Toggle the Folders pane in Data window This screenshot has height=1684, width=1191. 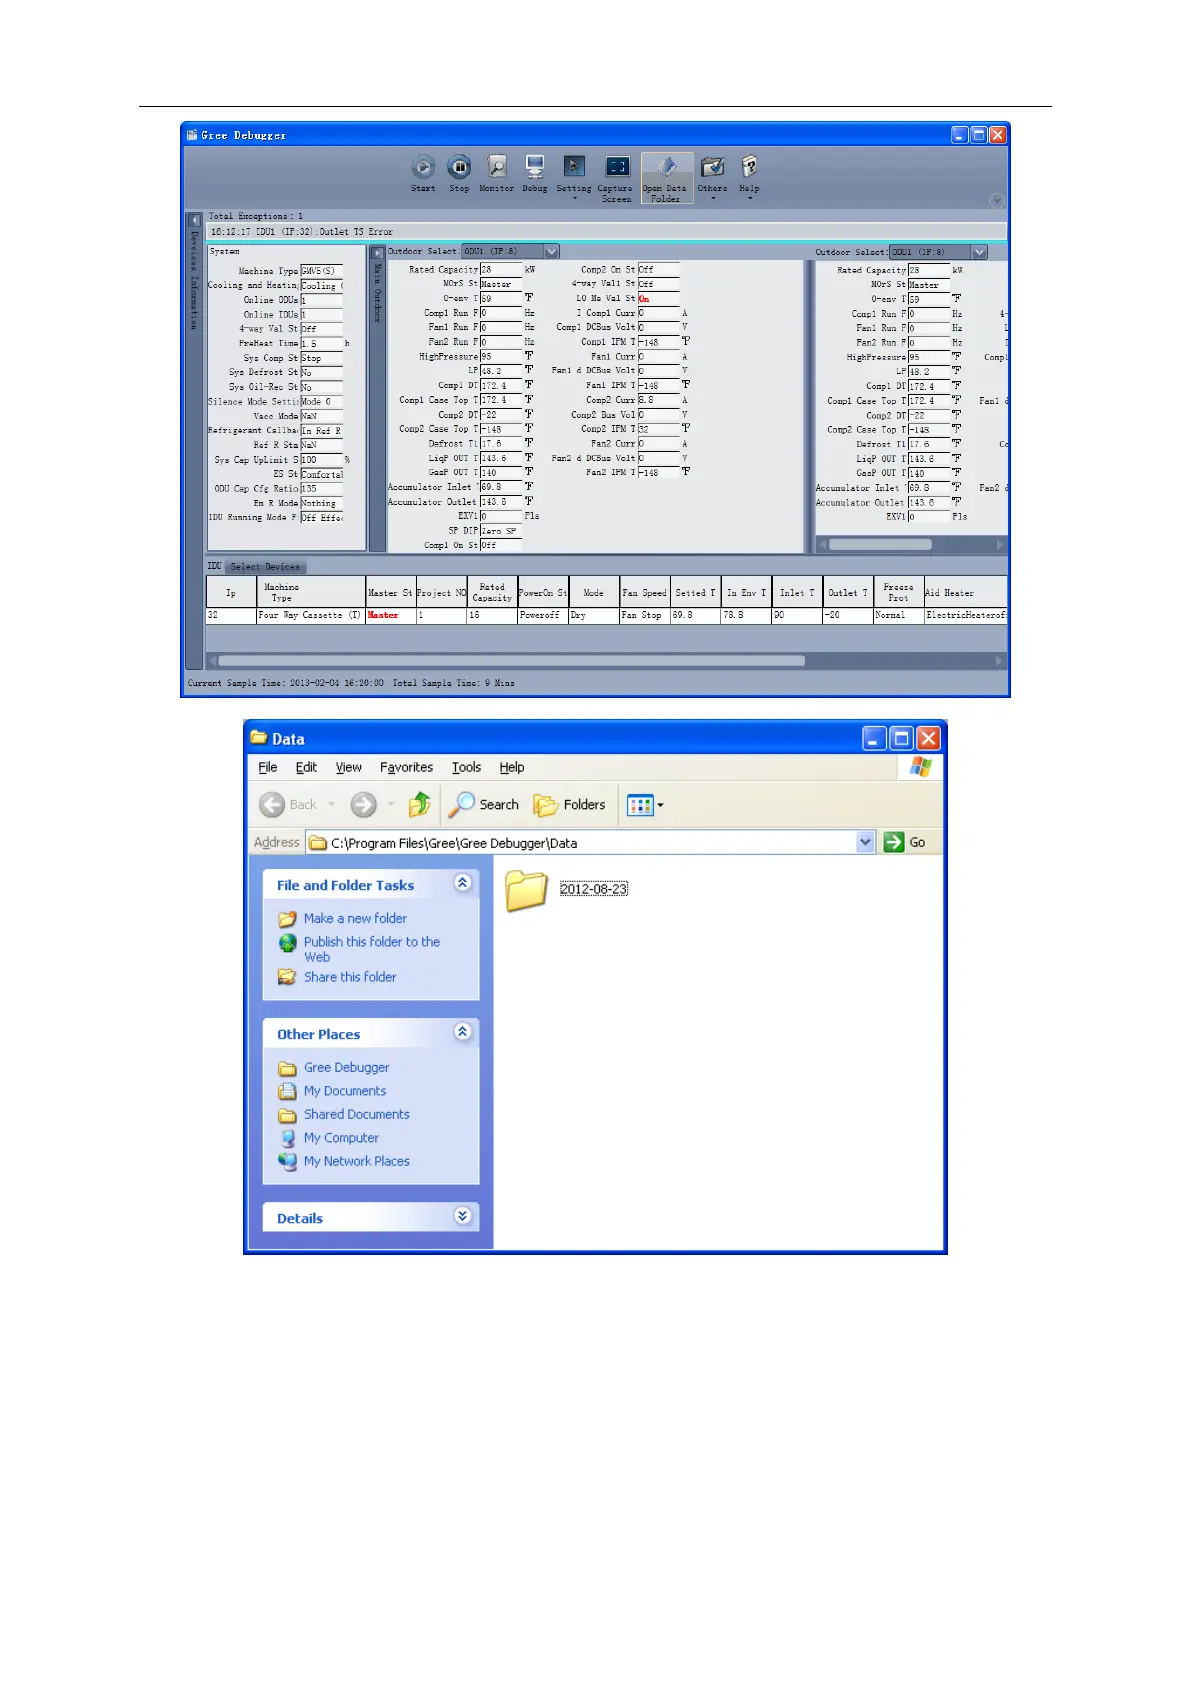pos(569,804)
